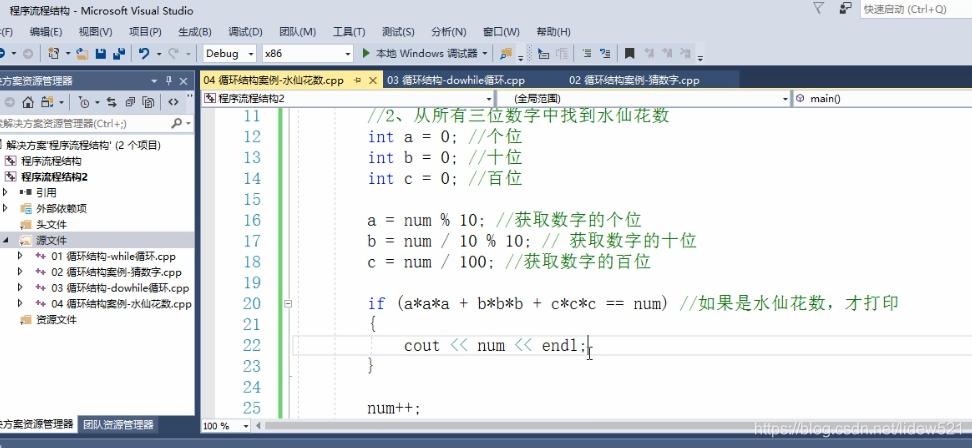Switch to the 团队资源管理器 bottom tab
The image size is (972, 448).
click(x=118, y=424)
